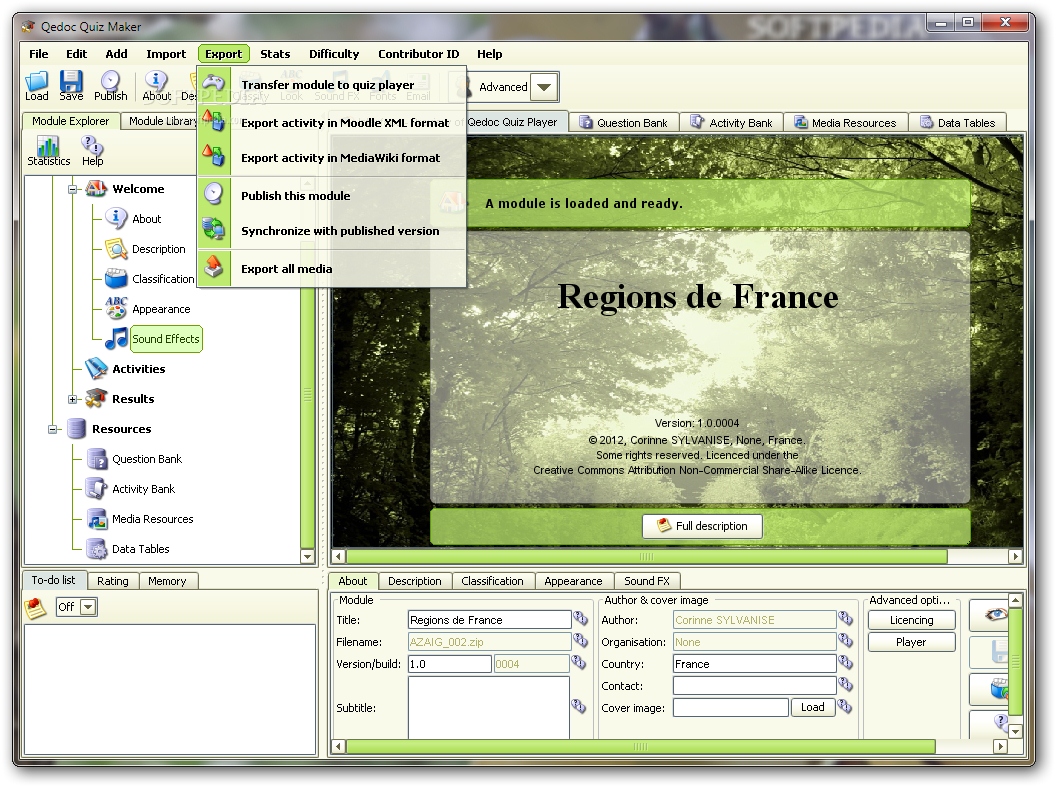1056x787 pixels.
Task: Click the key icon beside Author field
Action: 845,617
